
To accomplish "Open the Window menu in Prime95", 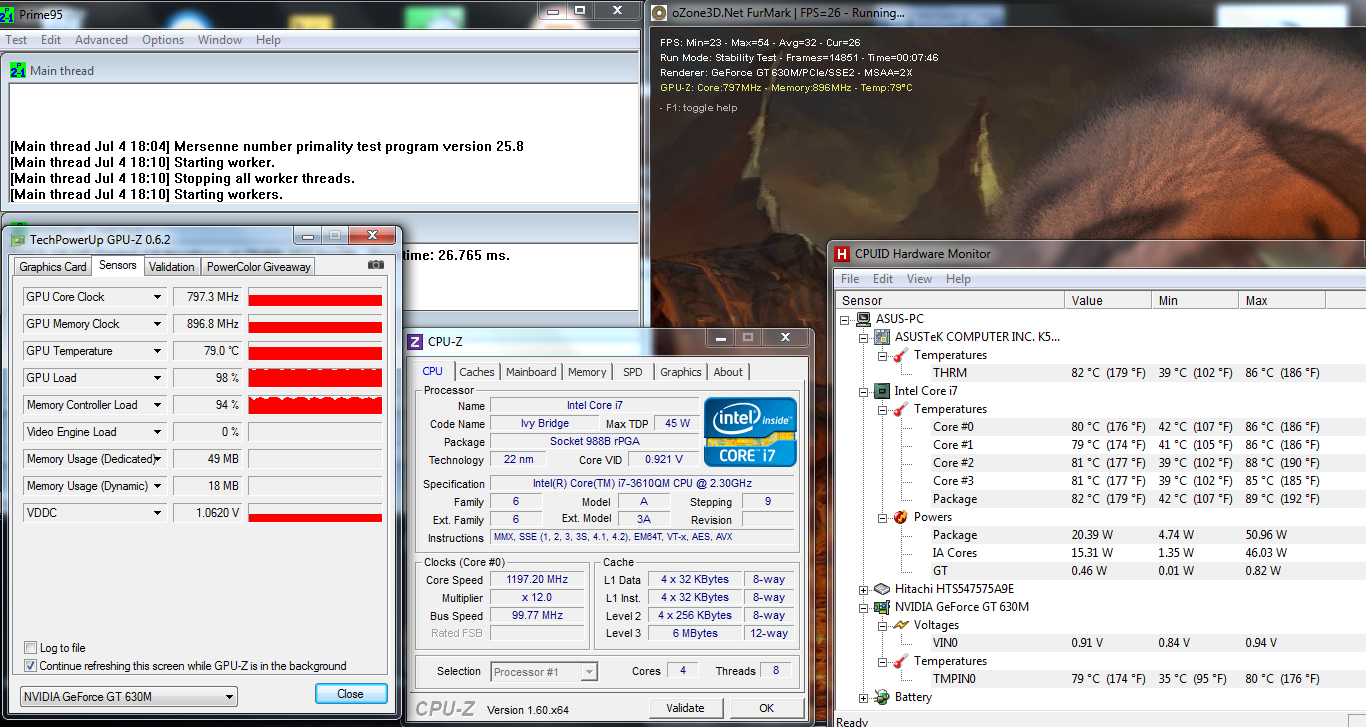I will [220, 40].
